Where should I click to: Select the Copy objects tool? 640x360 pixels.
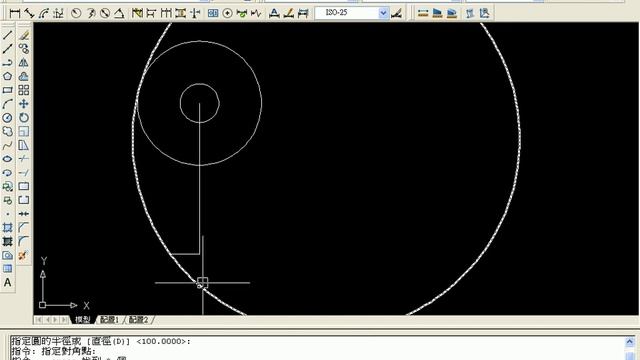24,49
